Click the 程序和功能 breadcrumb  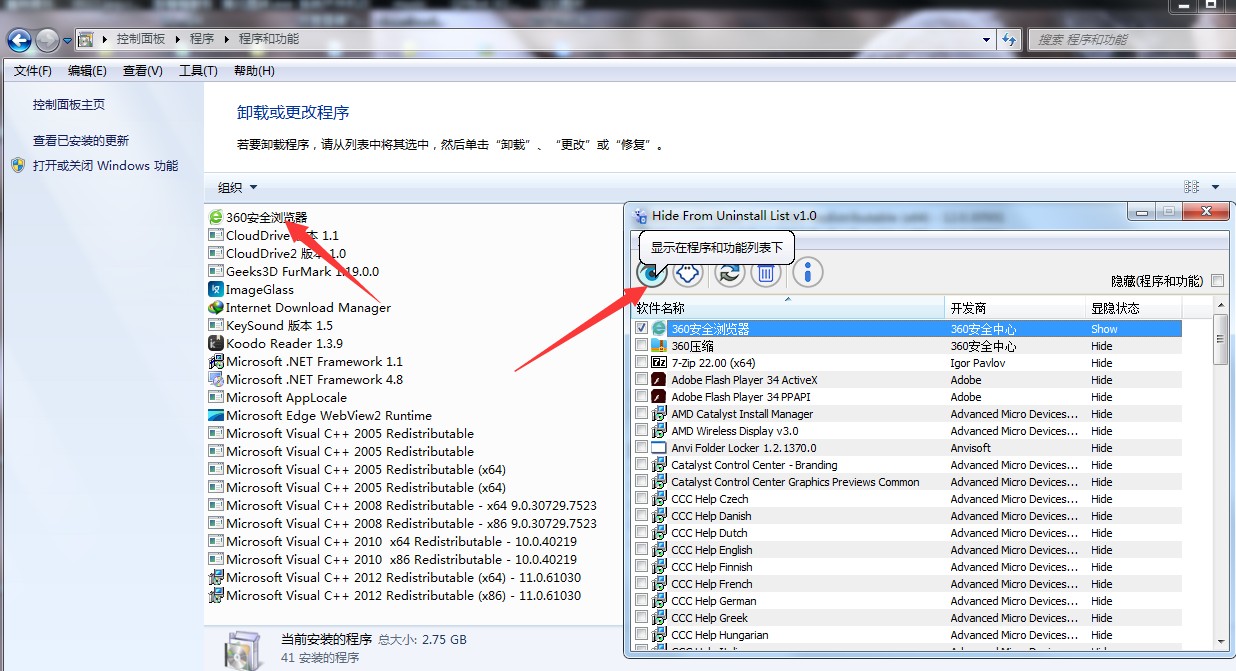point(268,39)
